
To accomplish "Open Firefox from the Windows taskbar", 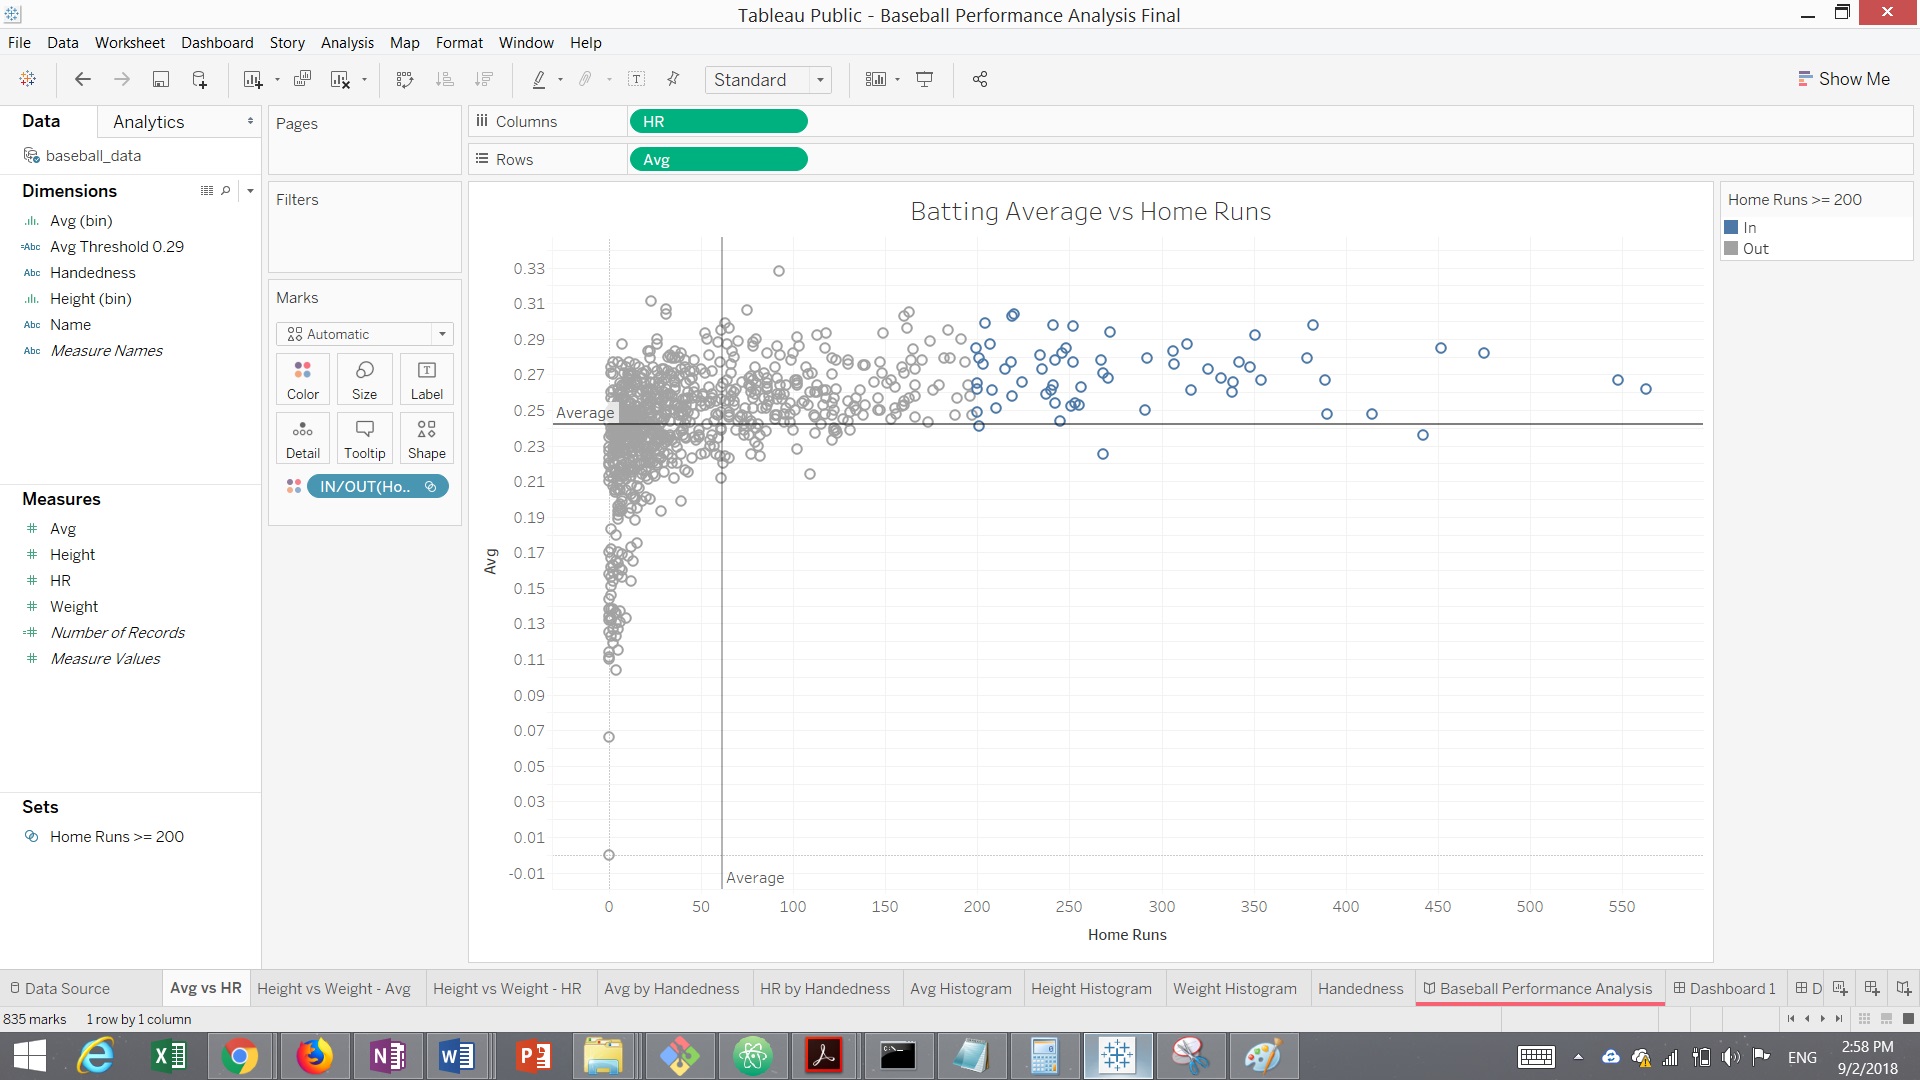I will pos(314,1056).
